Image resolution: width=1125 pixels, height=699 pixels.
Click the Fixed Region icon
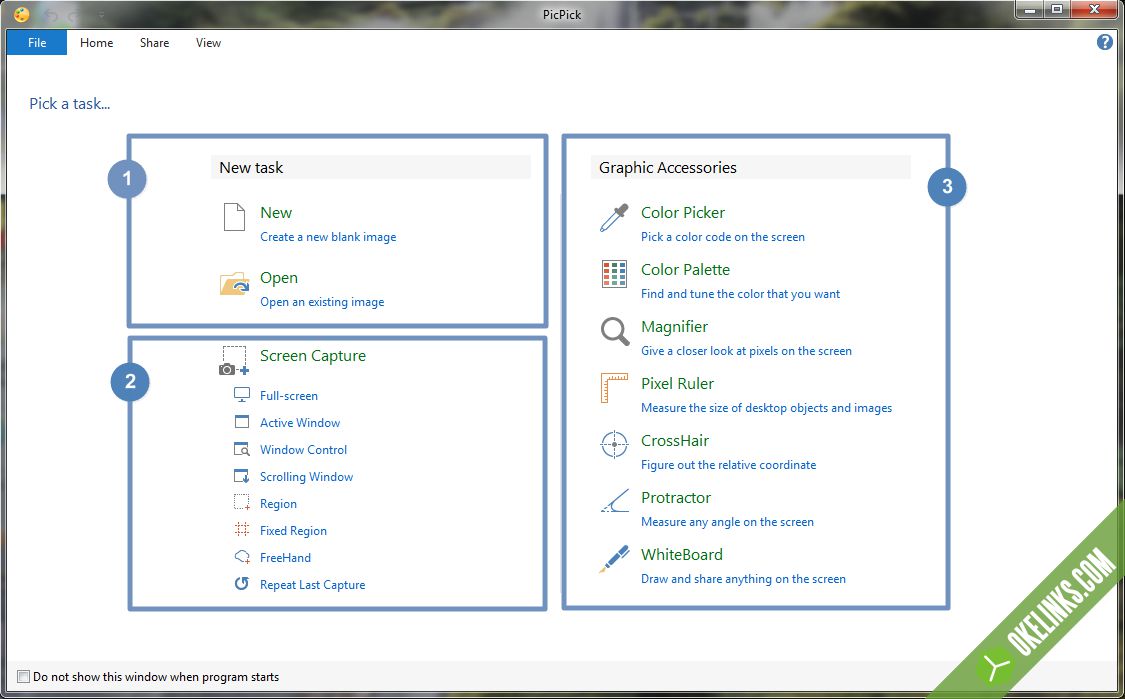tap(242, 530)
